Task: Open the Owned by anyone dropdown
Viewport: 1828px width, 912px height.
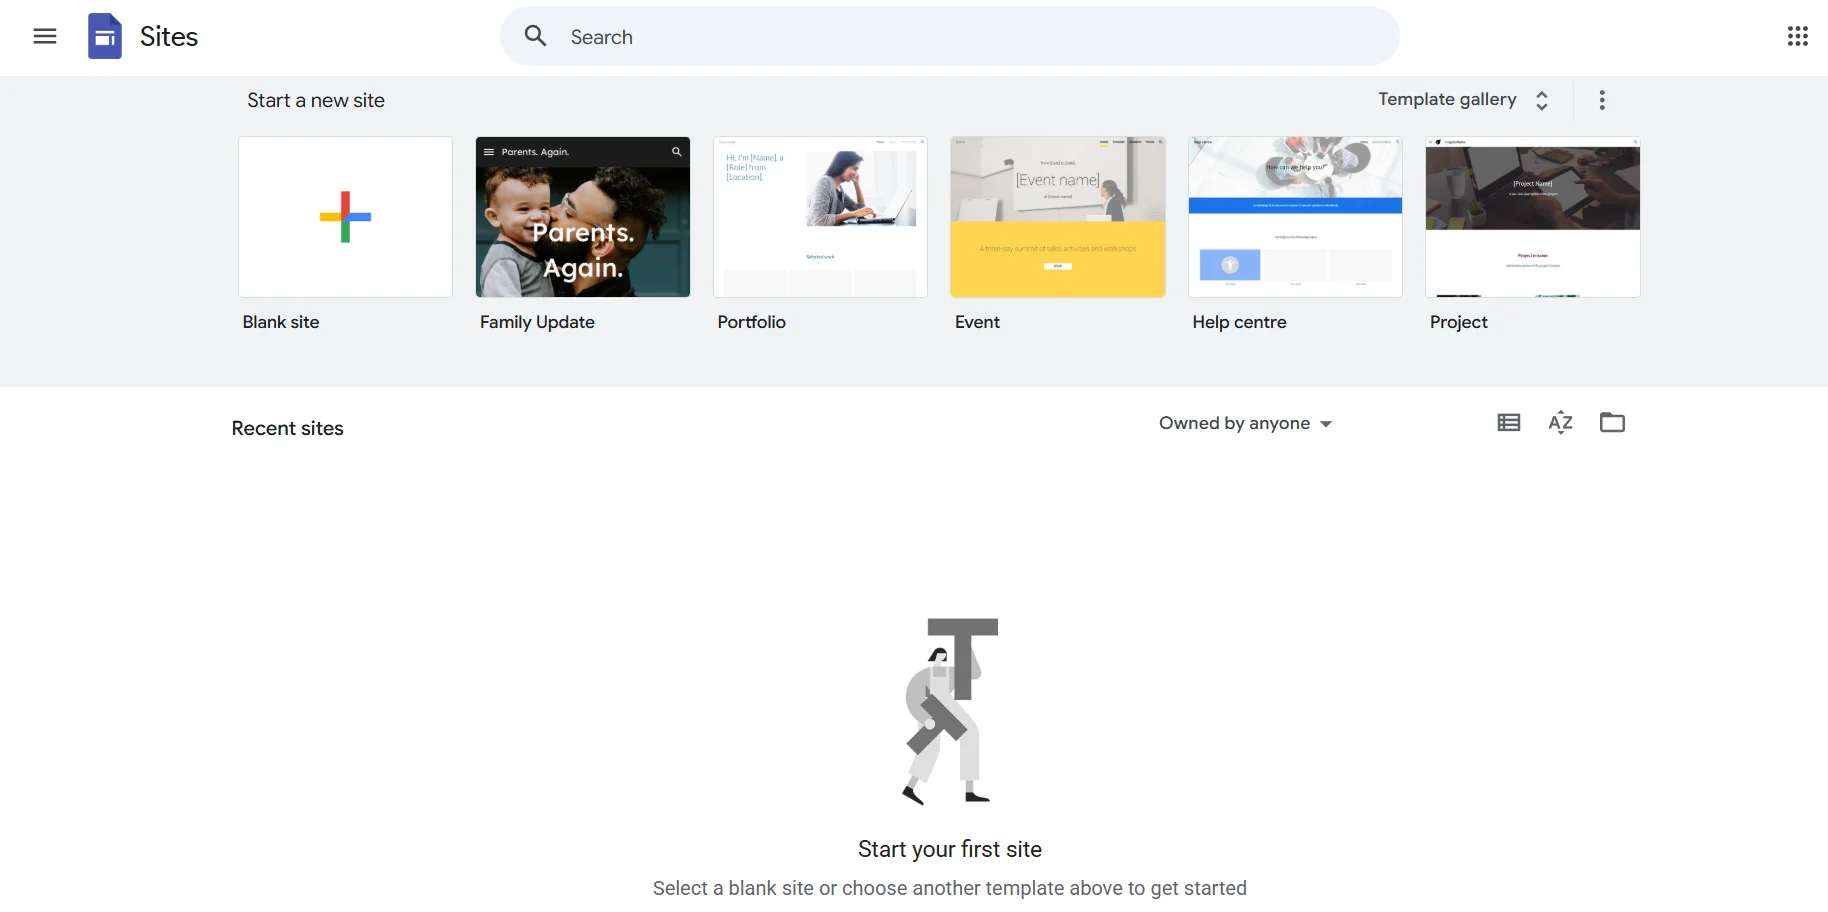Action: pyautogui.click(x=1245, y=424)
